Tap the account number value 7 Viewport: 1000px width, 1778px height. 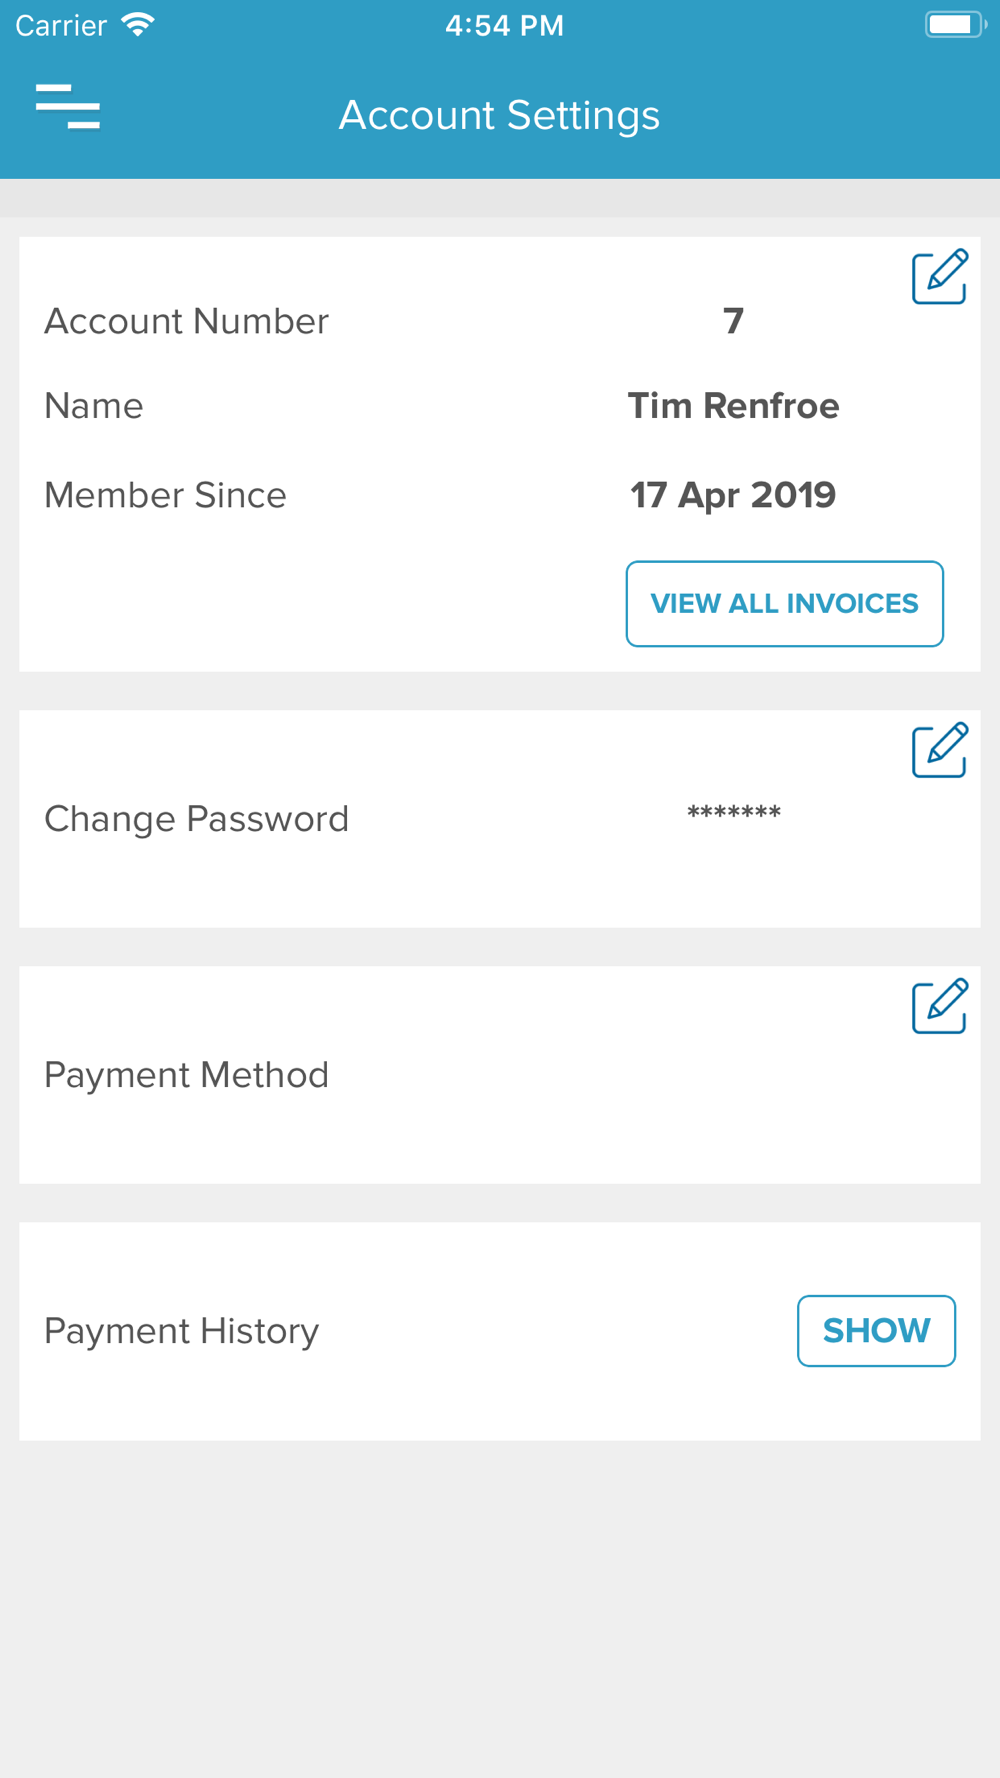pos(733,321)
